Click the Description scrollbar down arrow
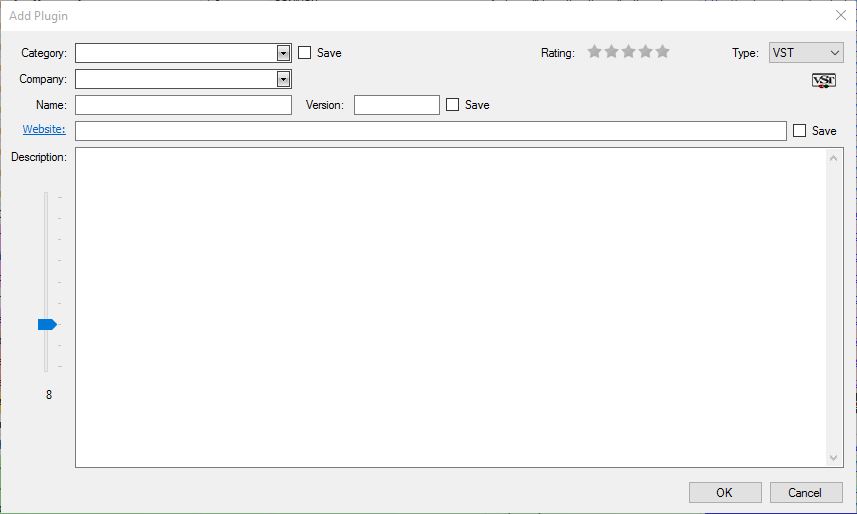The width and height of the screenshot is (857, 514). (833, 458)
